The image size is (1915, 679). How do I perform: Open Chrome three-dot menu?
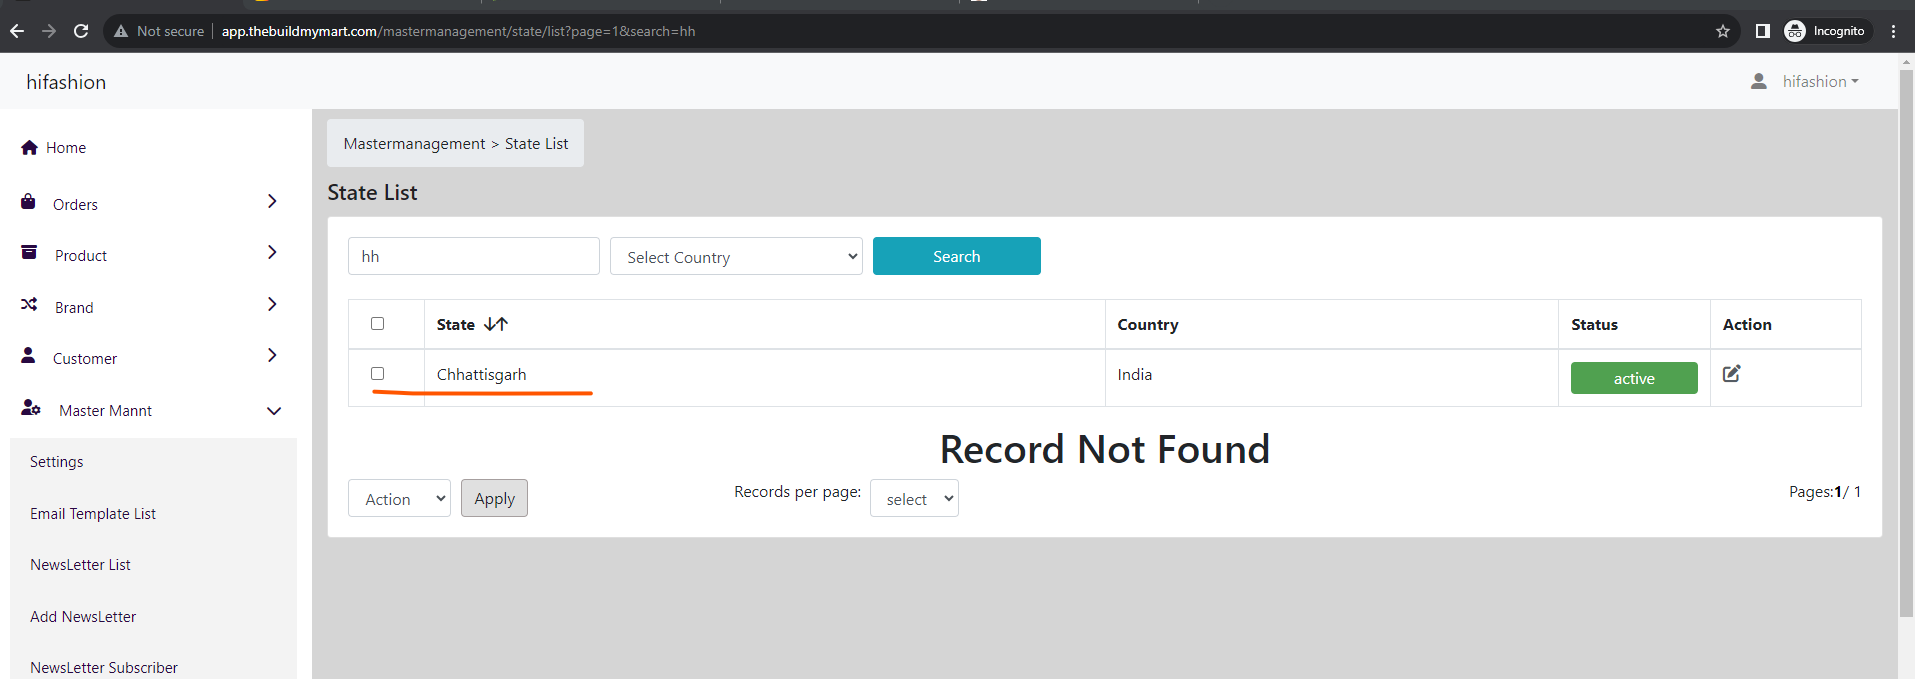[x=1894, y=31]
